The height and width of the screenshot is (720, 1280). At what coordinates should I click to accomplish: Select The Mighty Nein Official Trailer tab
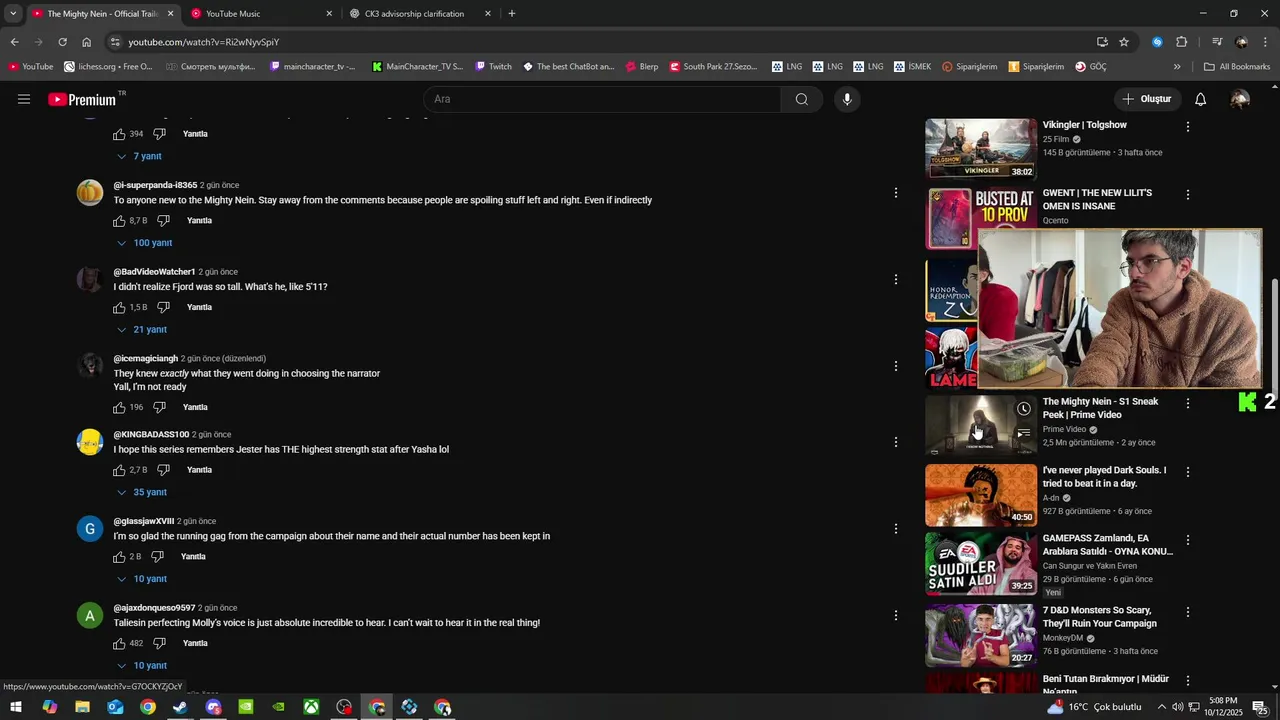point(103,14)
